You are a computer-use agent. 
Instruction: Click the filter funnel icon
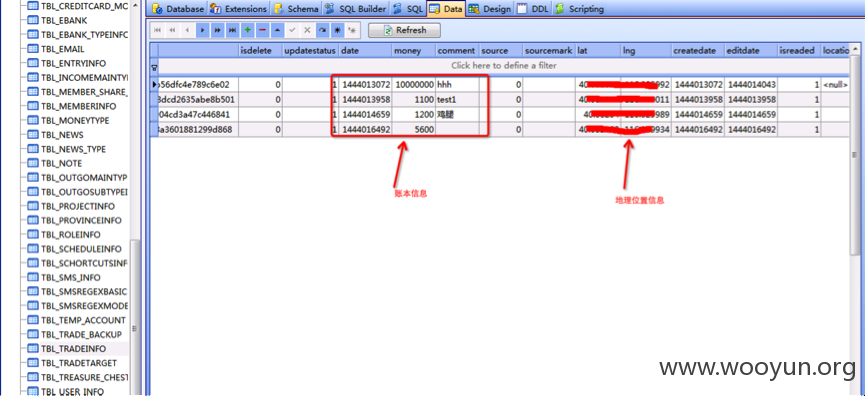point(154,67)
